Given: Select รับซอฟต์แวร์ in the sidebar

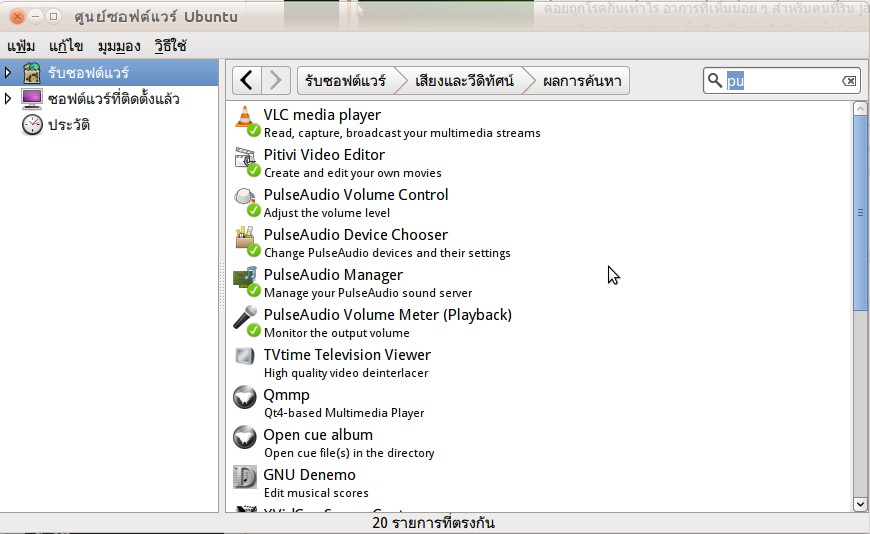Looking at the screenshot, I should [x=89, y=73].
